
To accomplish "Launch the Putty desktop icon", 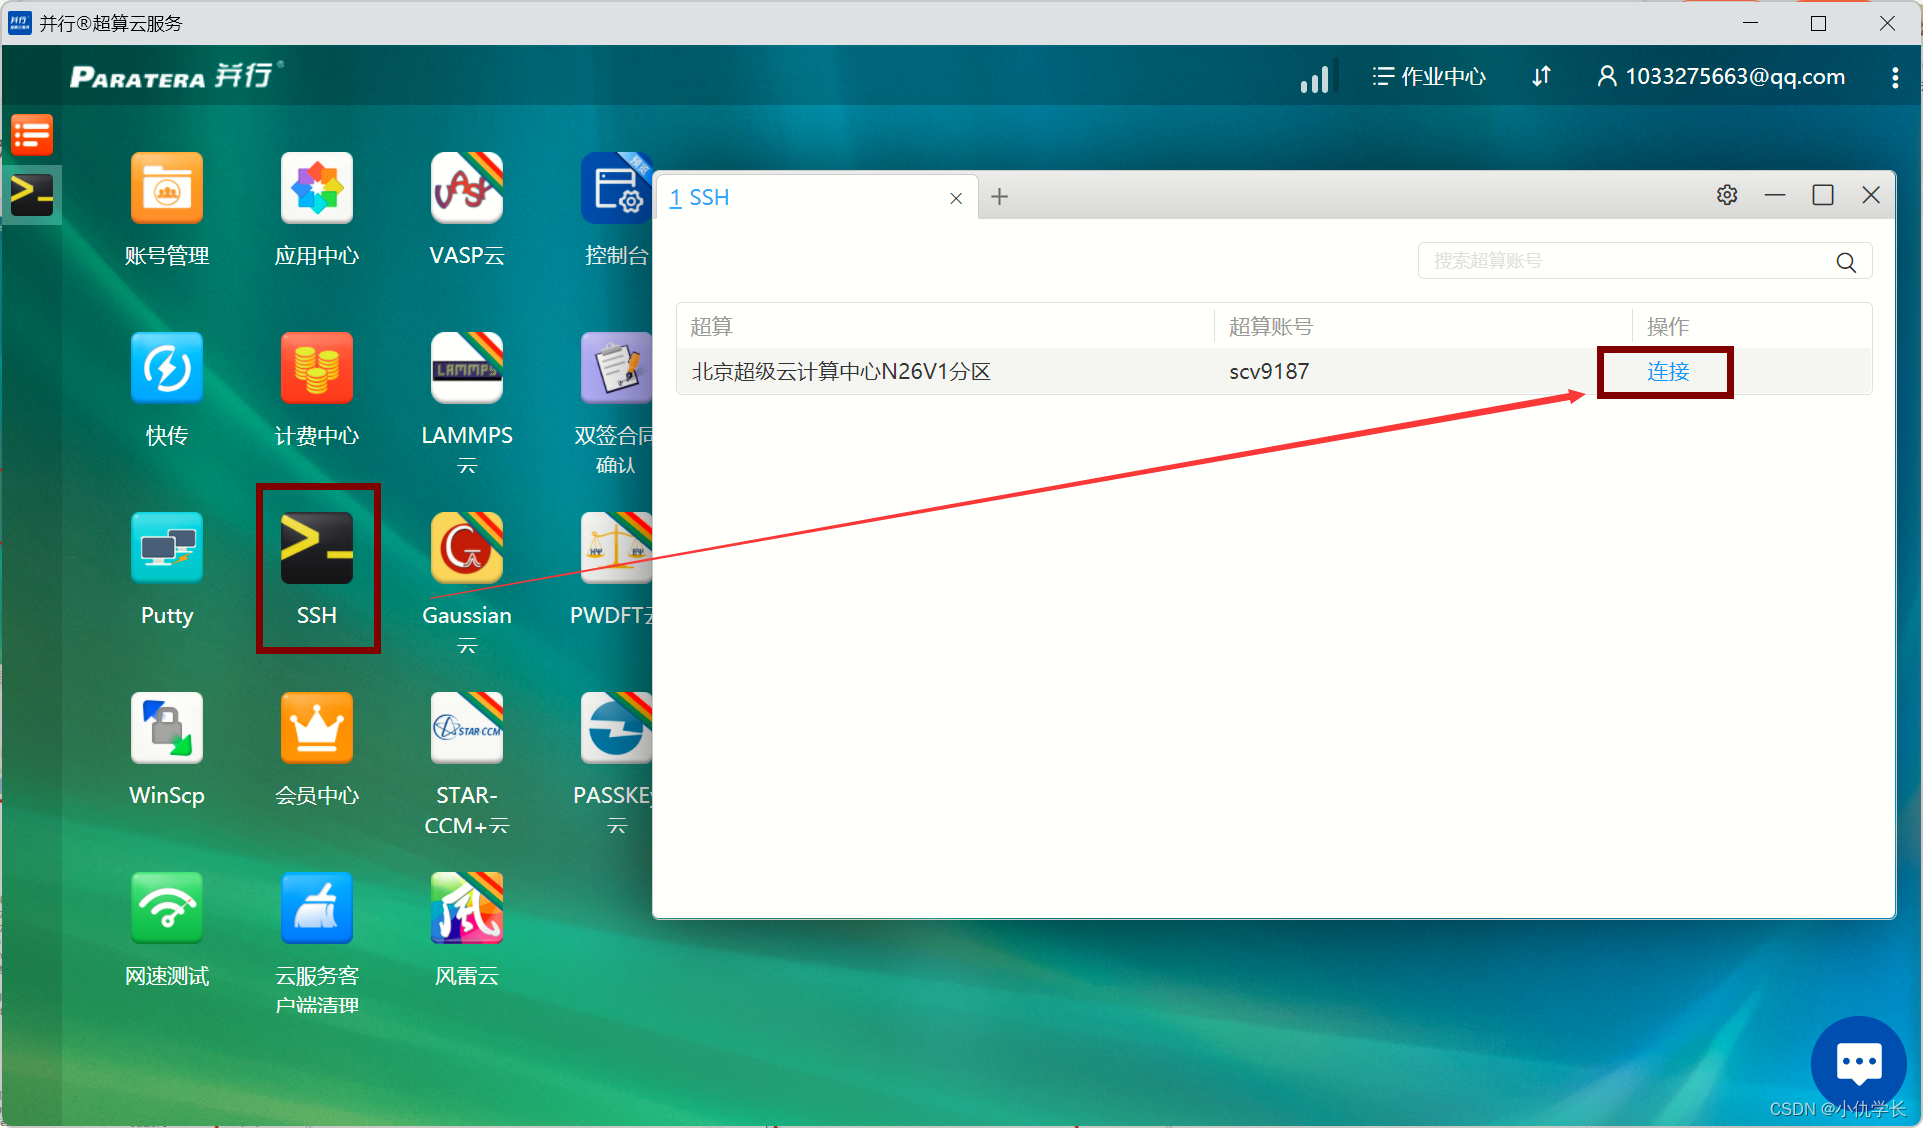I will click(166, 549).
